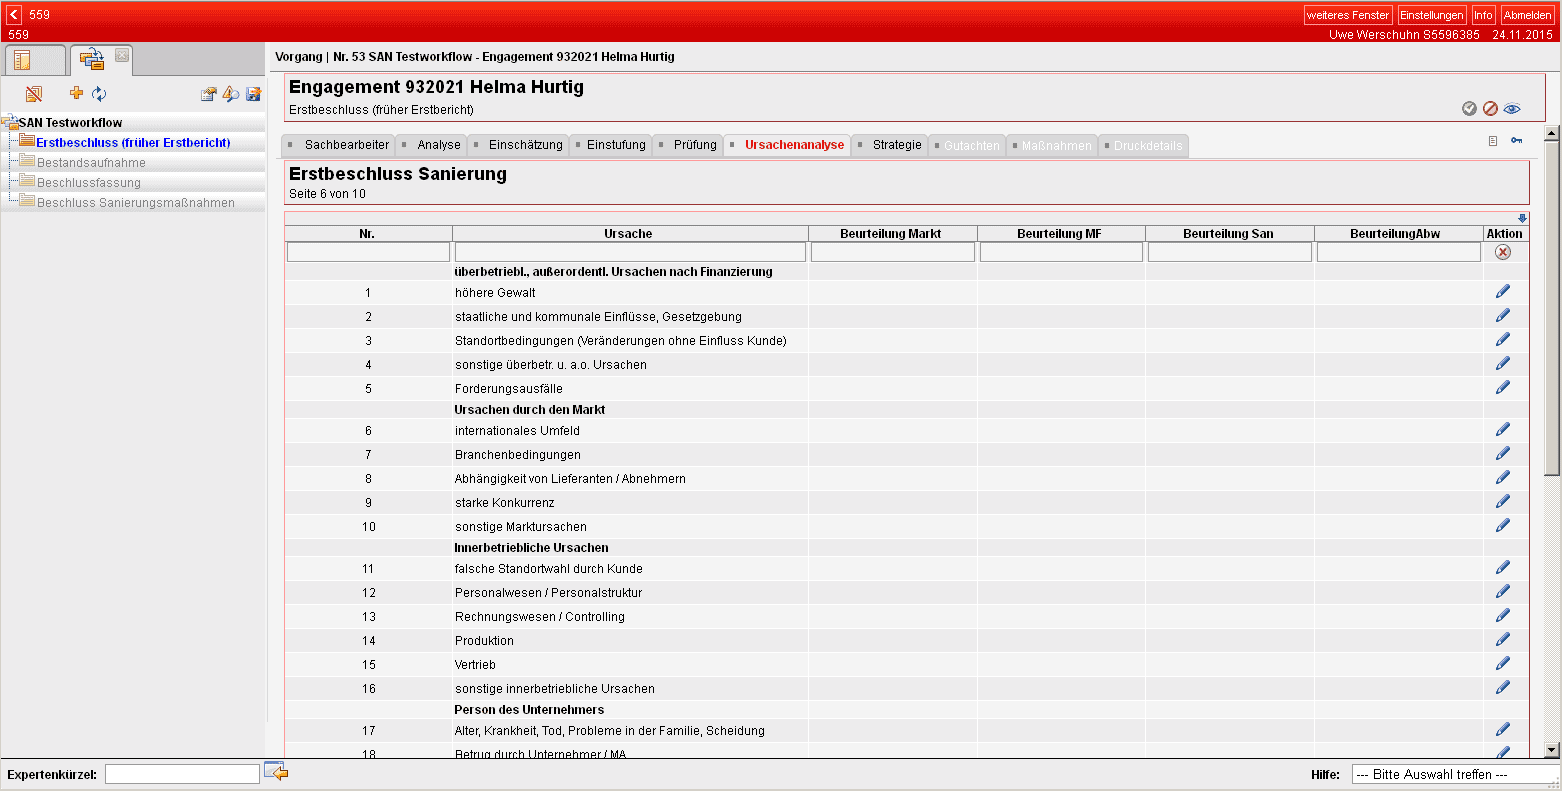This screenshot has height=791, width=1562.
Task: Select the Ursachenanalyse tab
Action: pos(787,145)
